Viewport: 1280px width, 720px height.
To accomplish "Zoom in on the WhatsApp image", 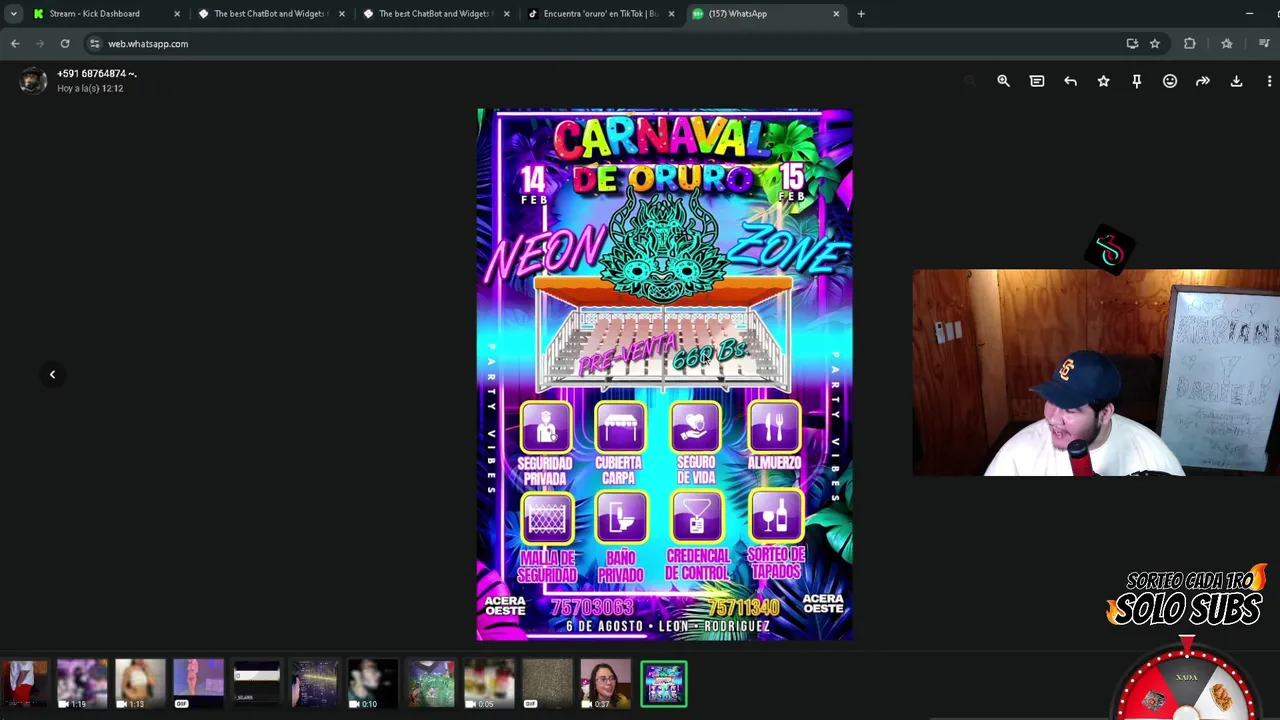I will (1003, 81).
